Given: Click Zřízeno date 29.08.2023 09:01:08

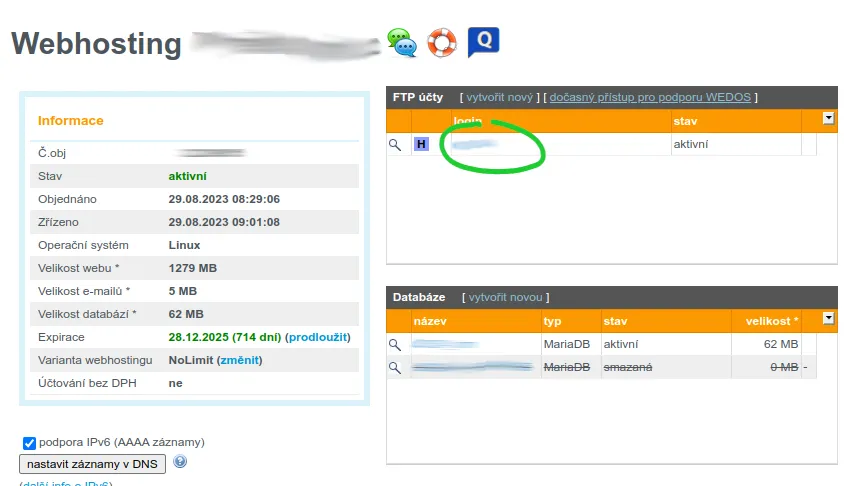Looking at the screenshot, I should pos(224,223).
